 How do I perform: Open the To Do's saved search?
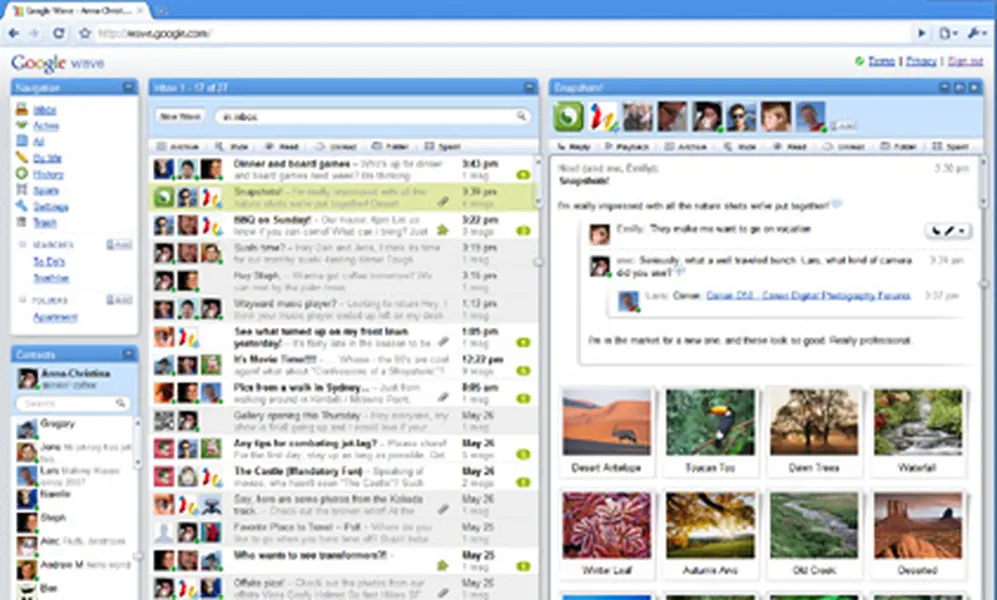point(49,261)
